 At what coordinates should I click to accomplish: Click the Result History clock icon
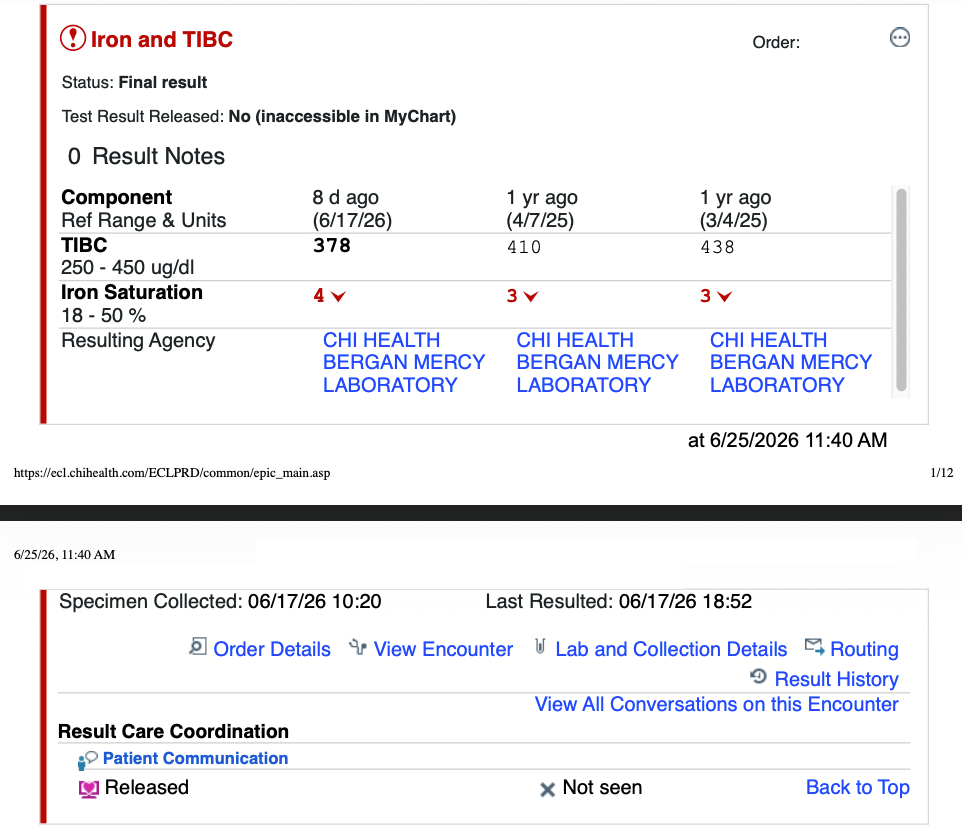point(759,677)
